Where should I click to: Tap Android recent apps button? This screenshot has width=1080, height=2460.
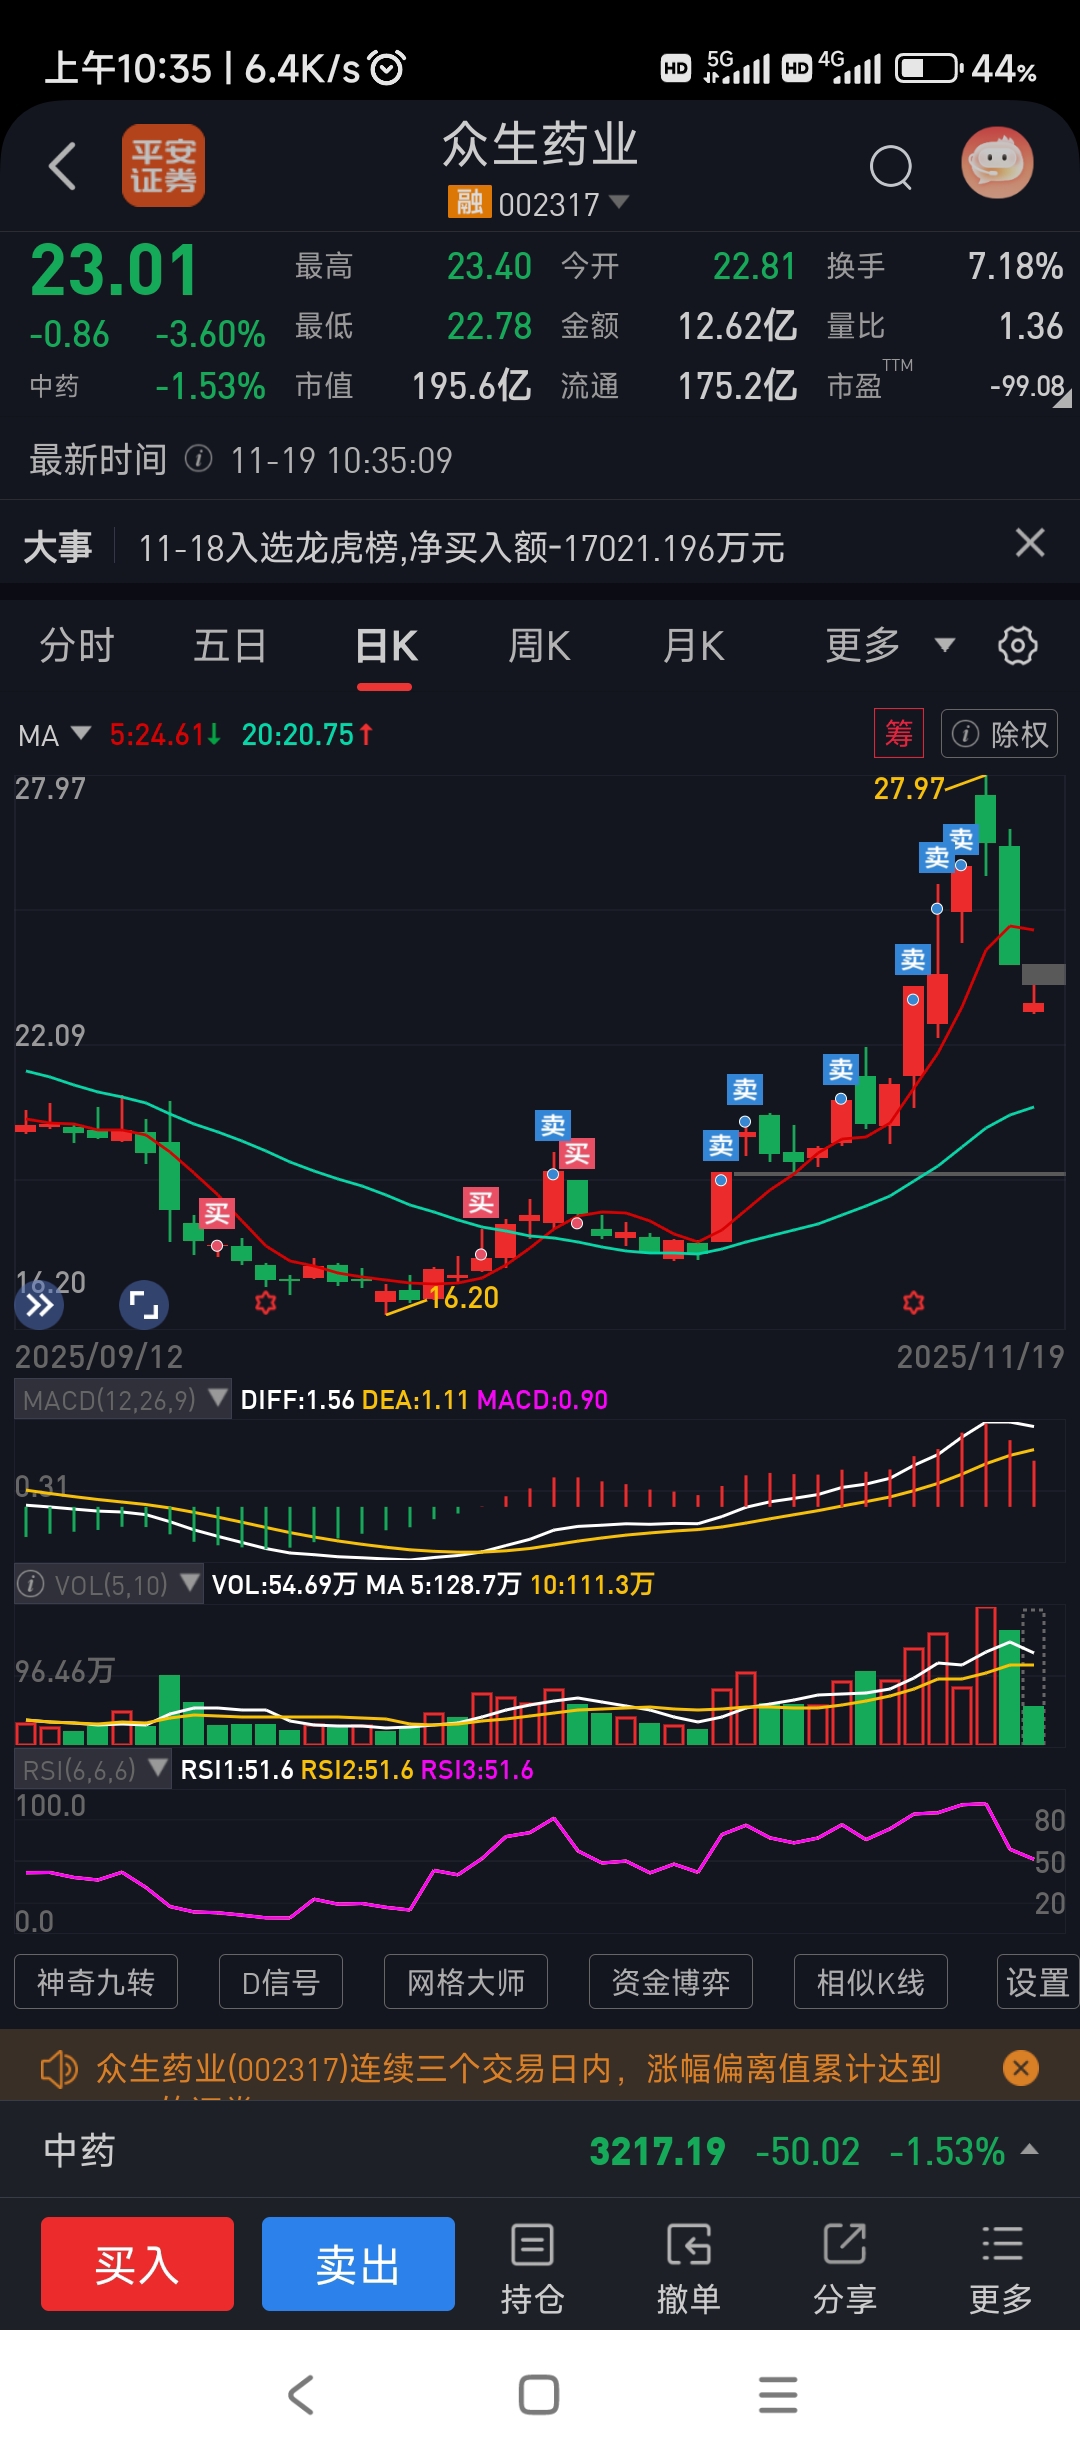click(x=778, y=2394)
